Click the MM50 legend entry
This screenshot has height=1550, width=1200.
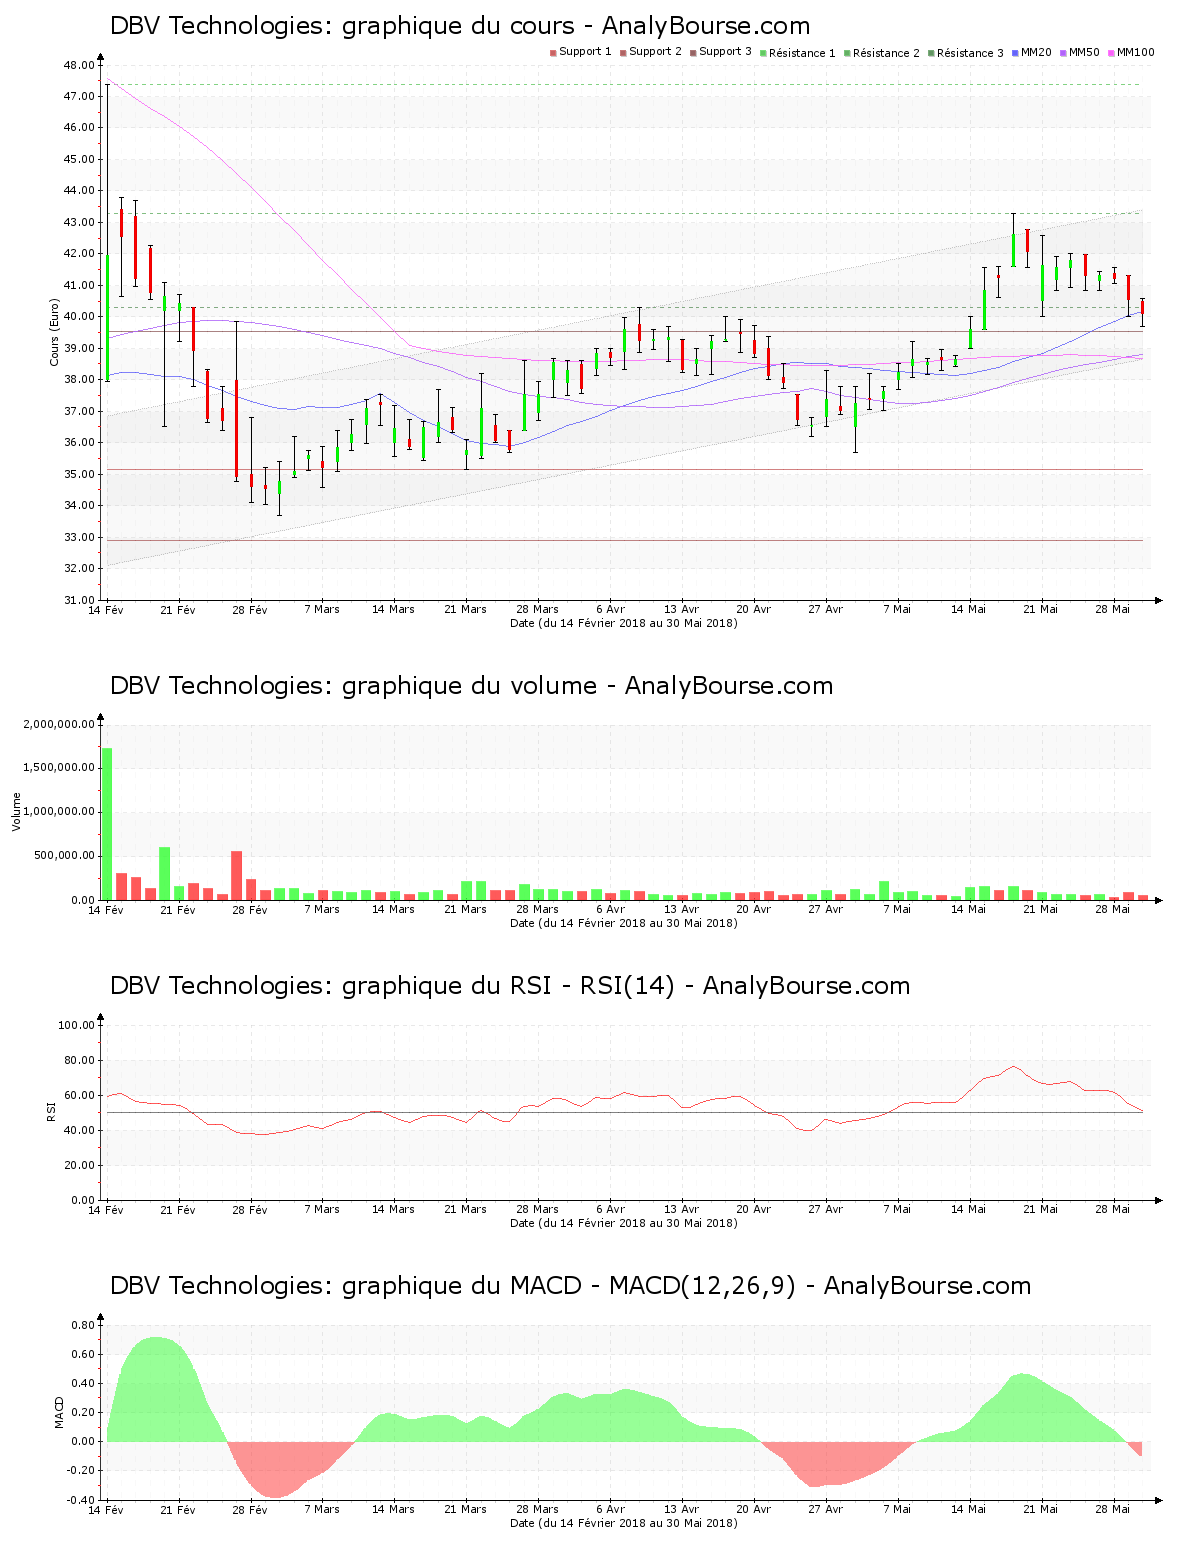pyautogui.click(x=1080, y=52)
